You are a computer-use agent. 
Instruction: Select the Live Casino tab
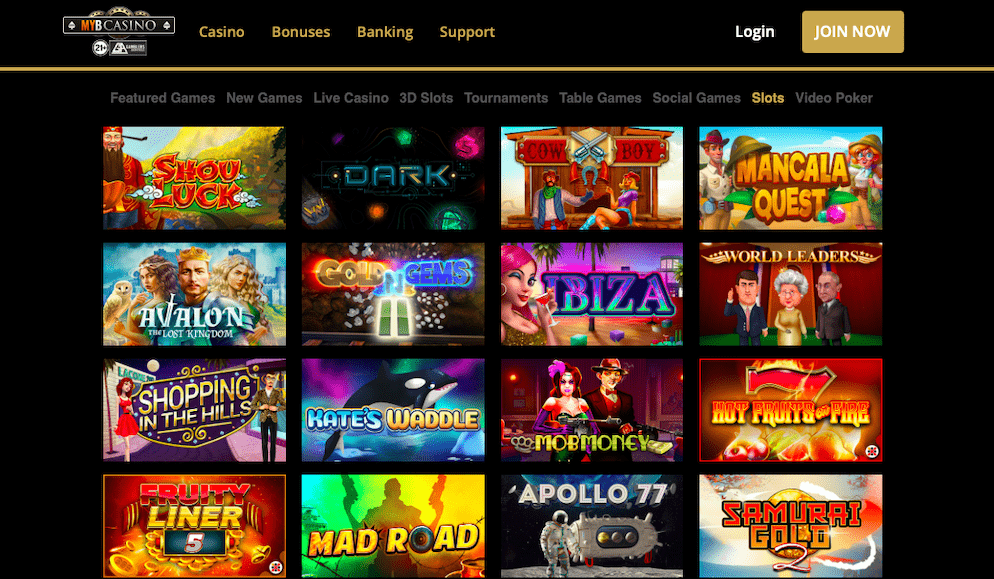[x=351, y=98]
